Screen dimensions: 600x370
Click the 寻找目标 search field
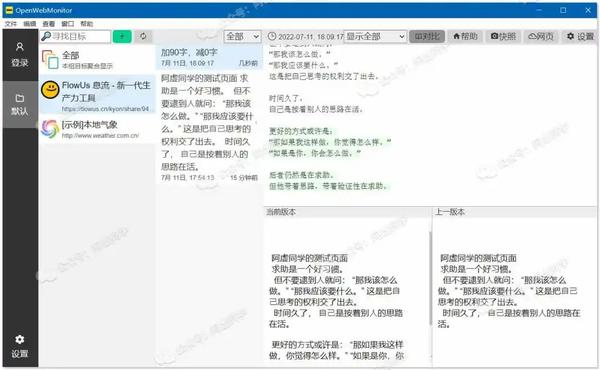pos(76,36)
